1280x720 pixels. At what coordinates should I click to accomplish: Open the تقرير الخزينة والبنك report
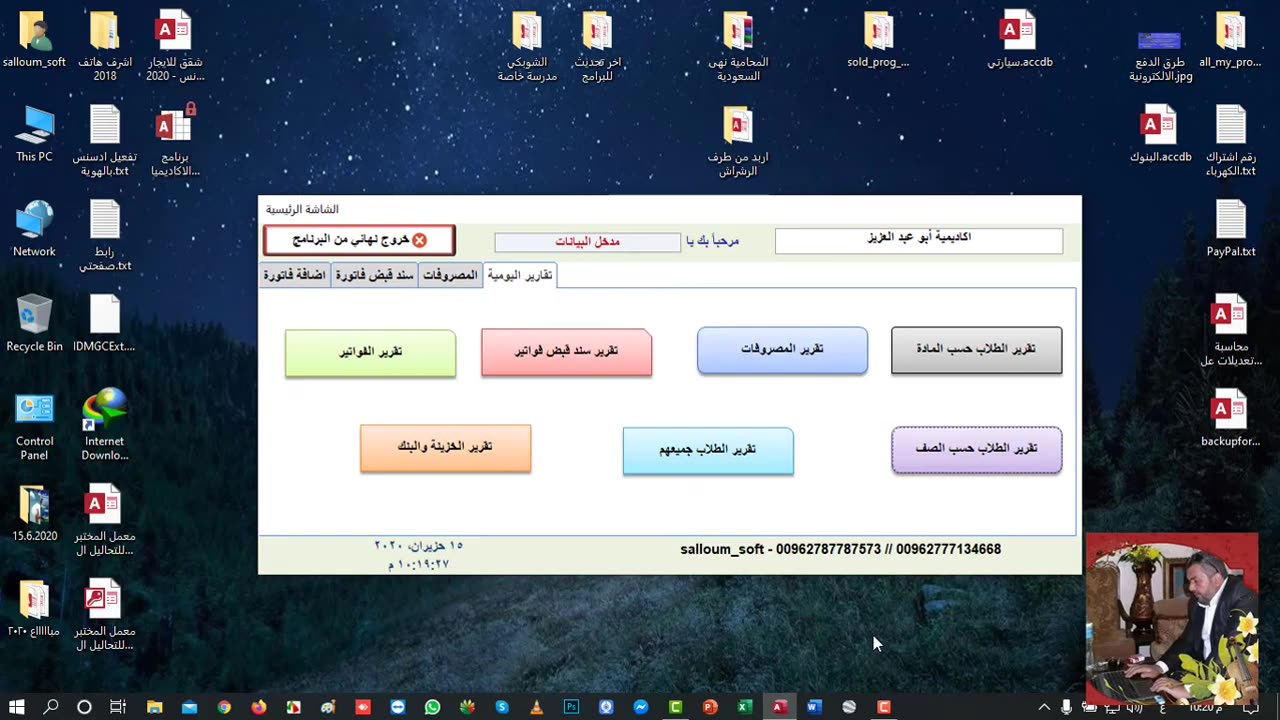pos(445,447)
